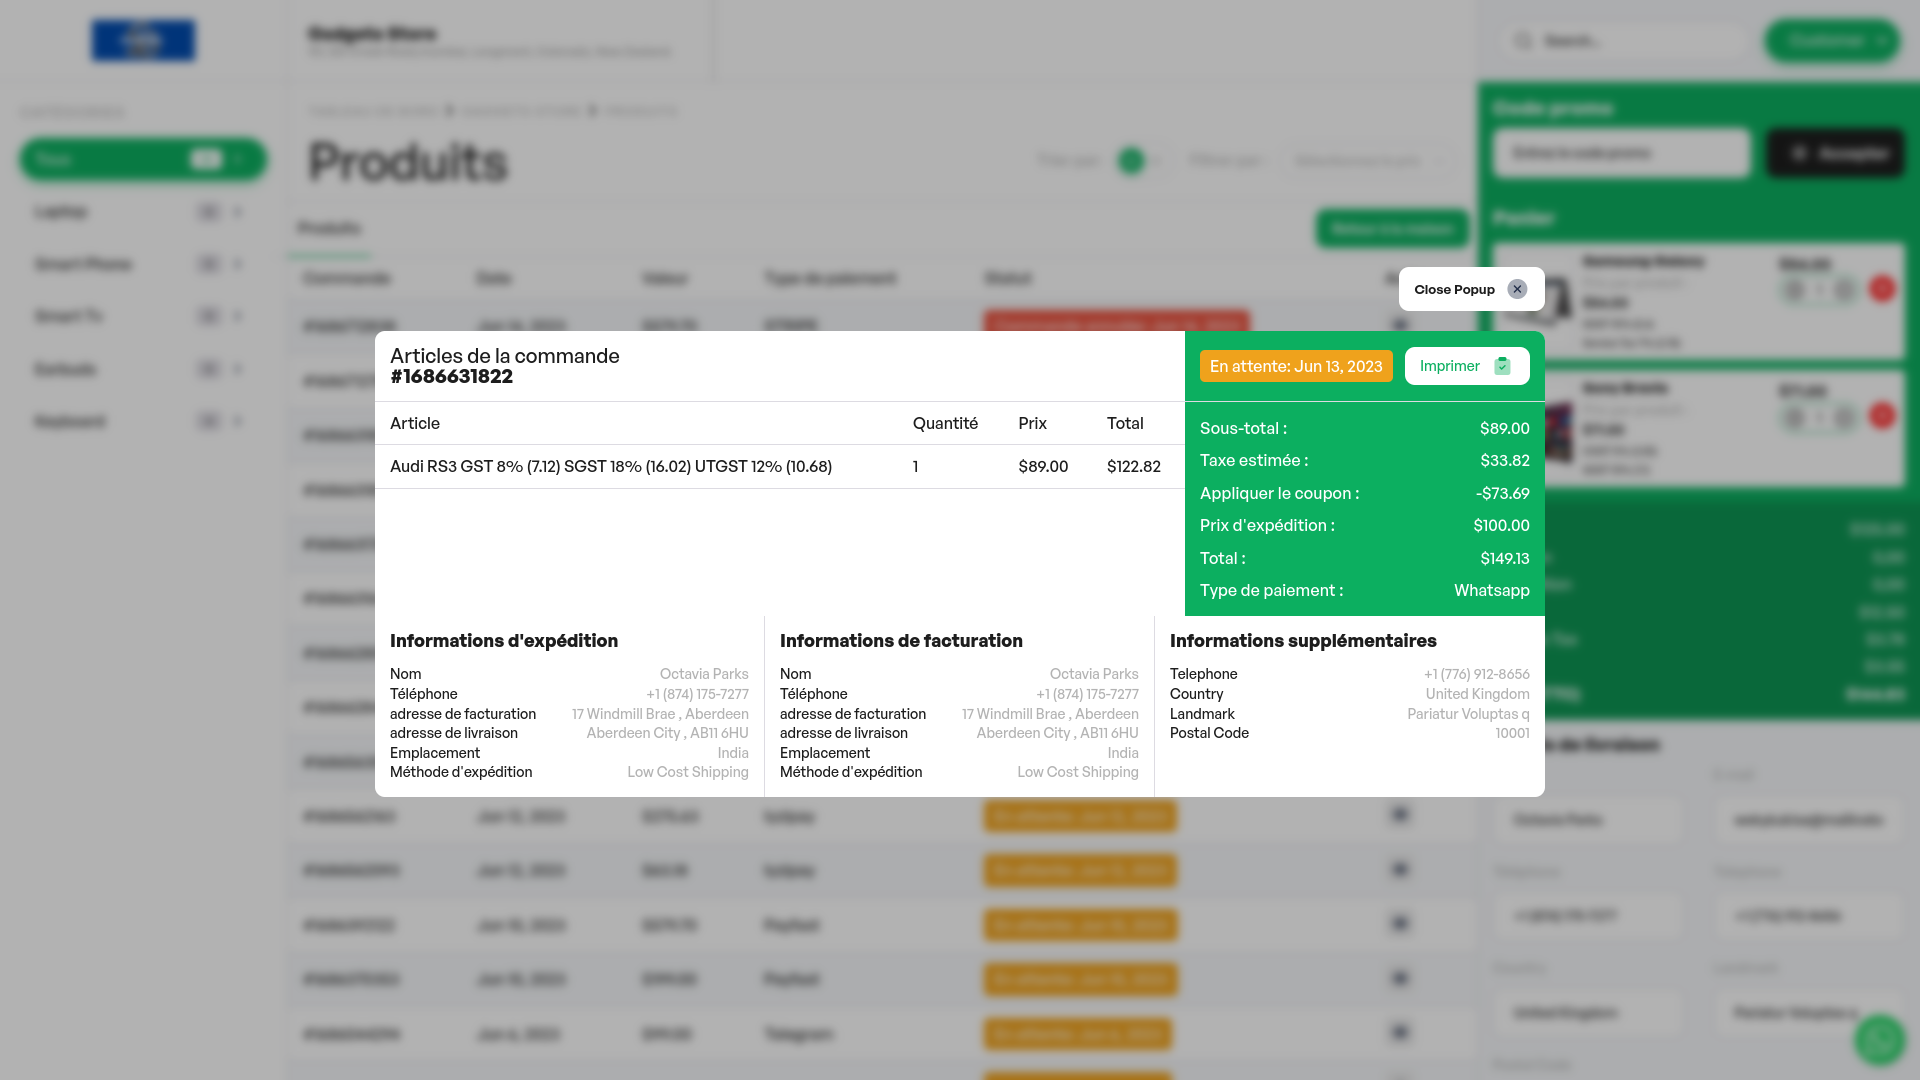Click view icon in Telegram order row

[1400, 1031]
